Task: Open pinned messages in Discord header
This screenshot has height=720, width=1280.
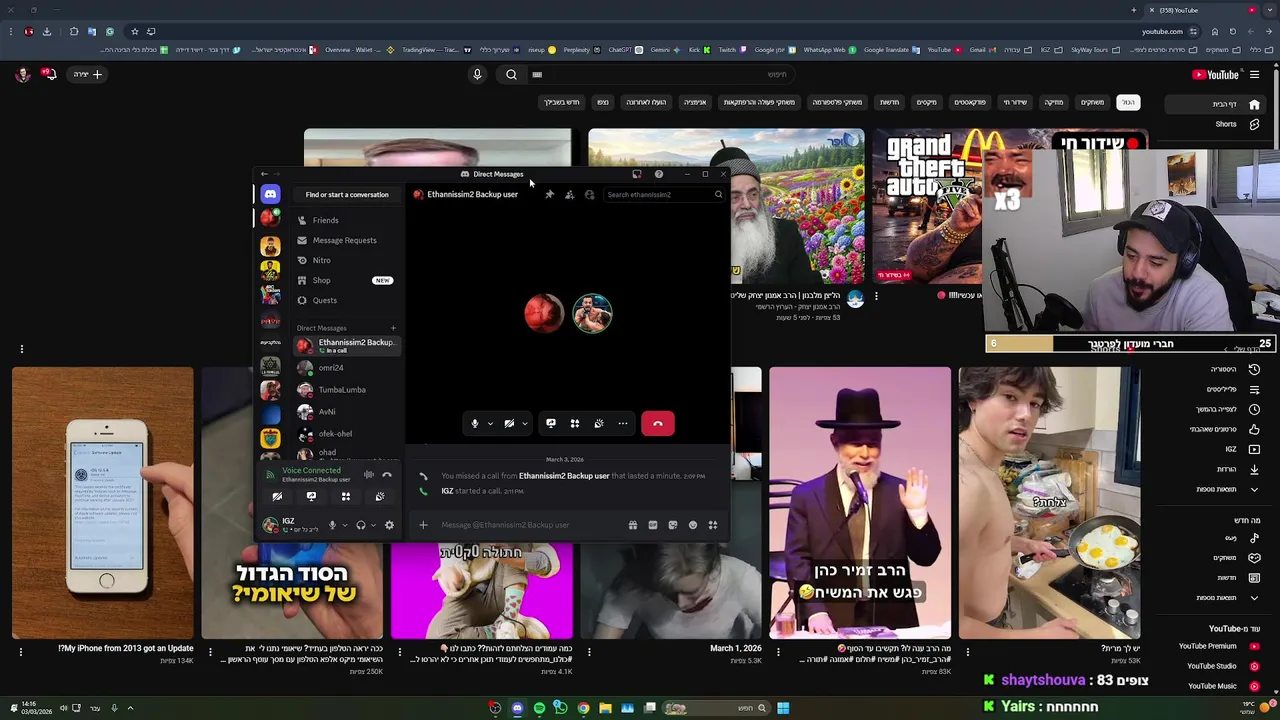Action: (549, 195)
